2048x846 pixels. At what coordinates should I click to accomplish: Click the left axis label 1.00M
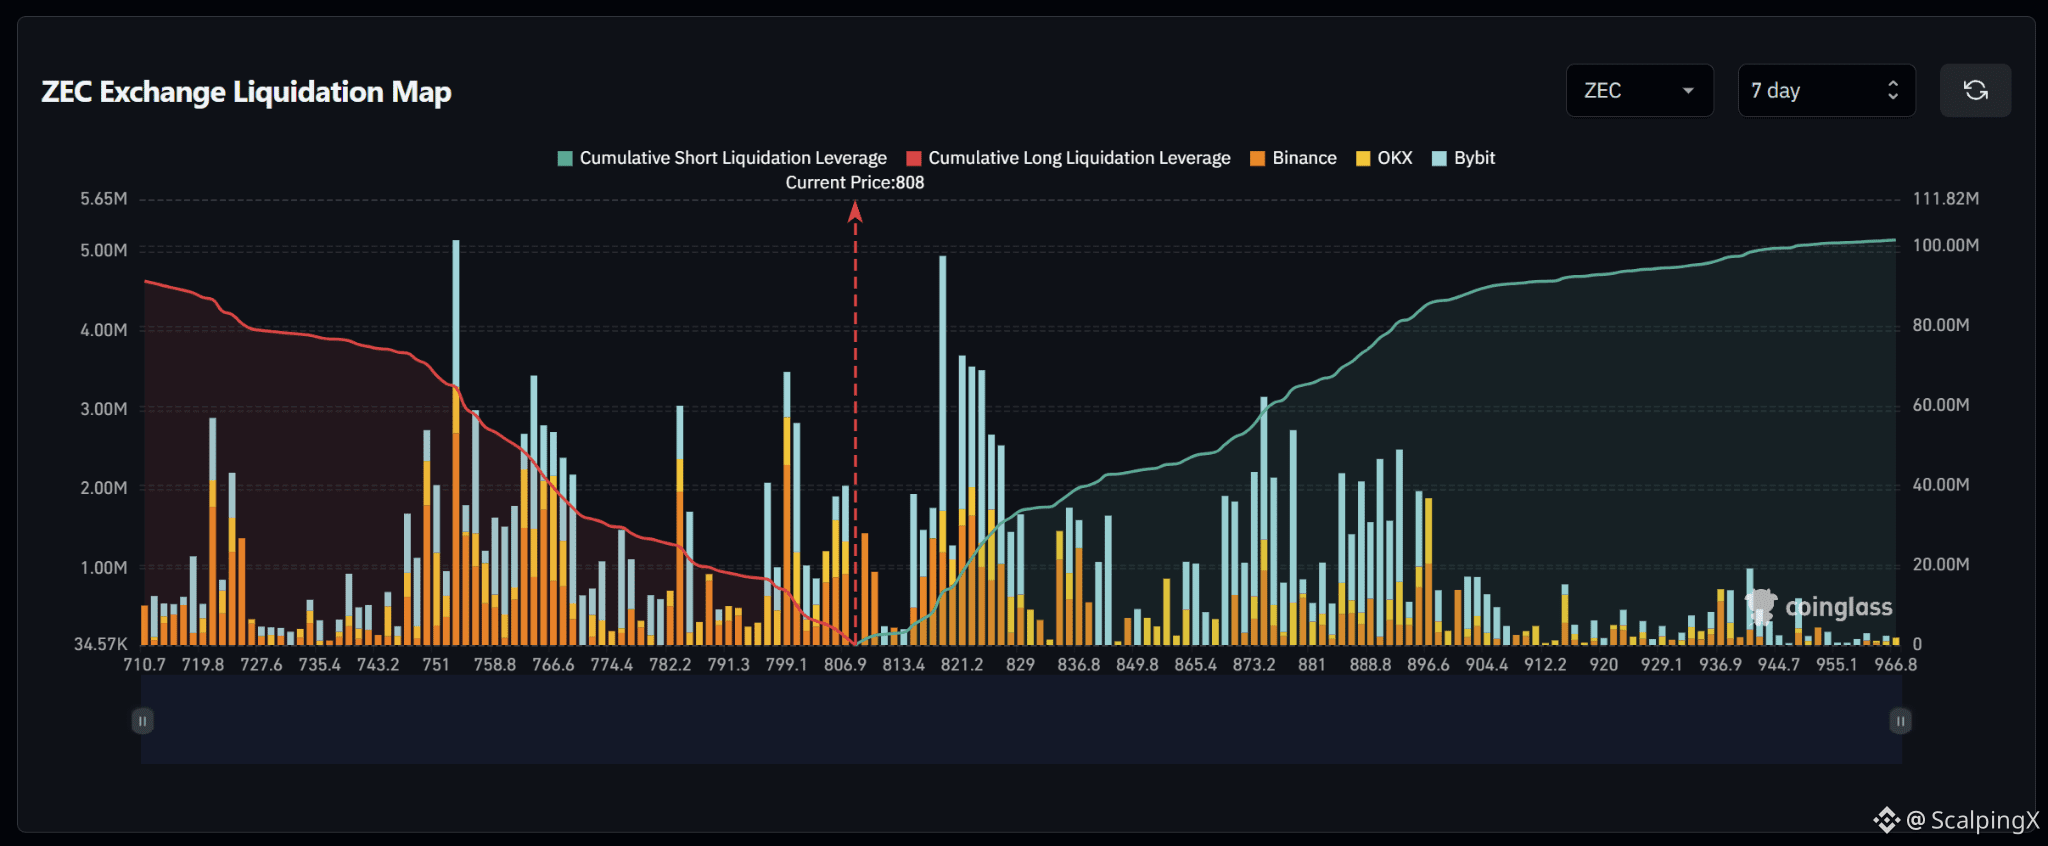tap(104, 568)
